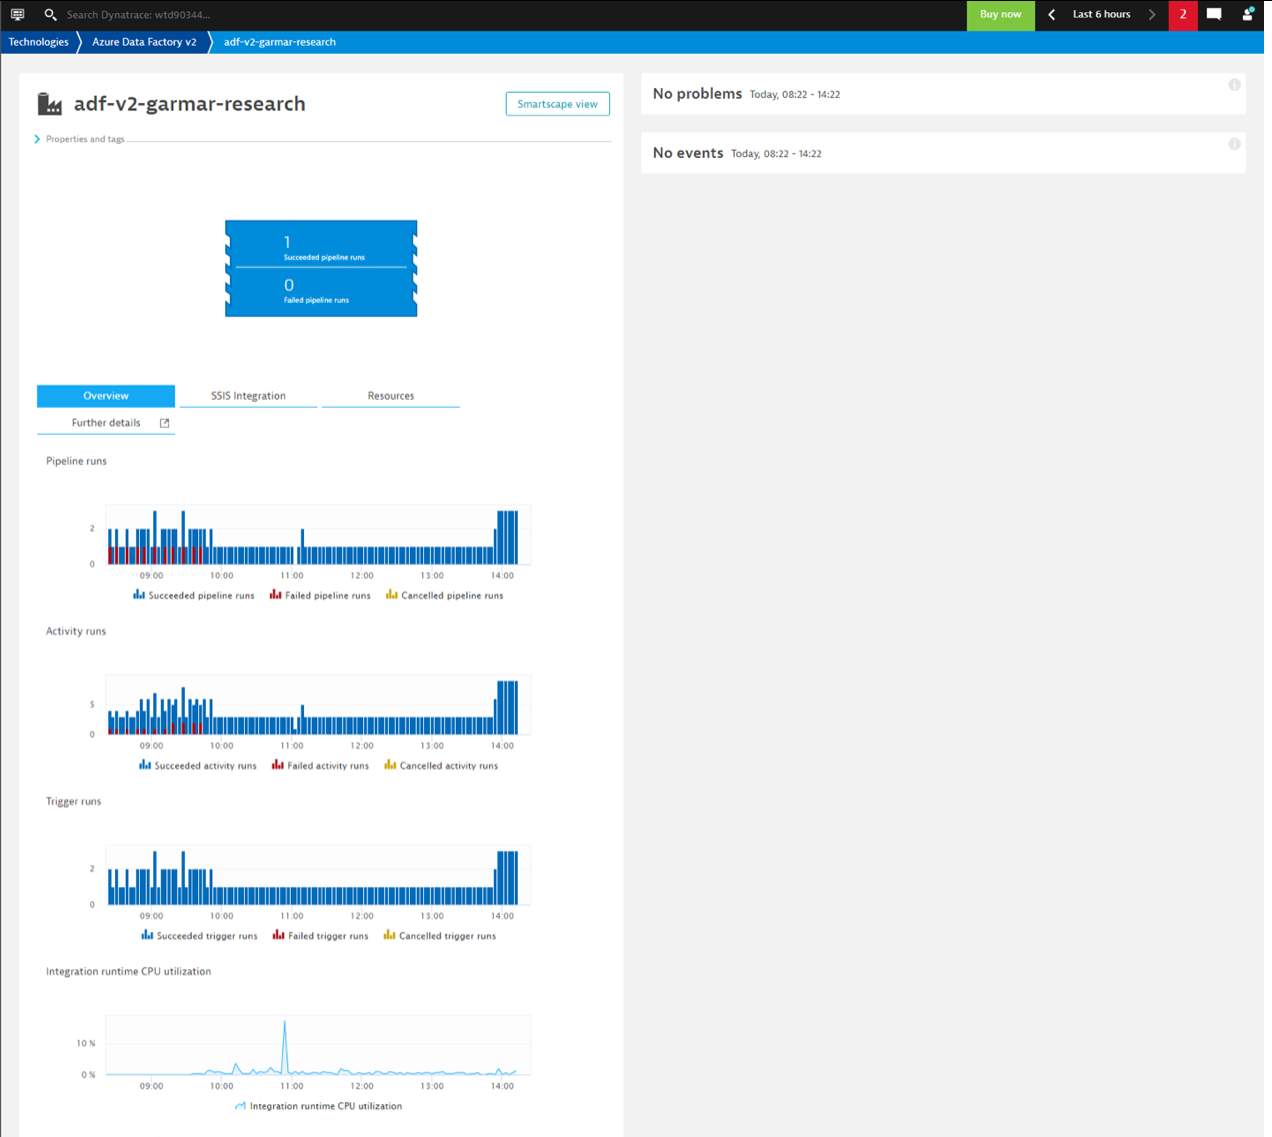Toggle Cancelled trigger runs legend
Viewport: 1272px width, 1137px height.
[440, 935]
